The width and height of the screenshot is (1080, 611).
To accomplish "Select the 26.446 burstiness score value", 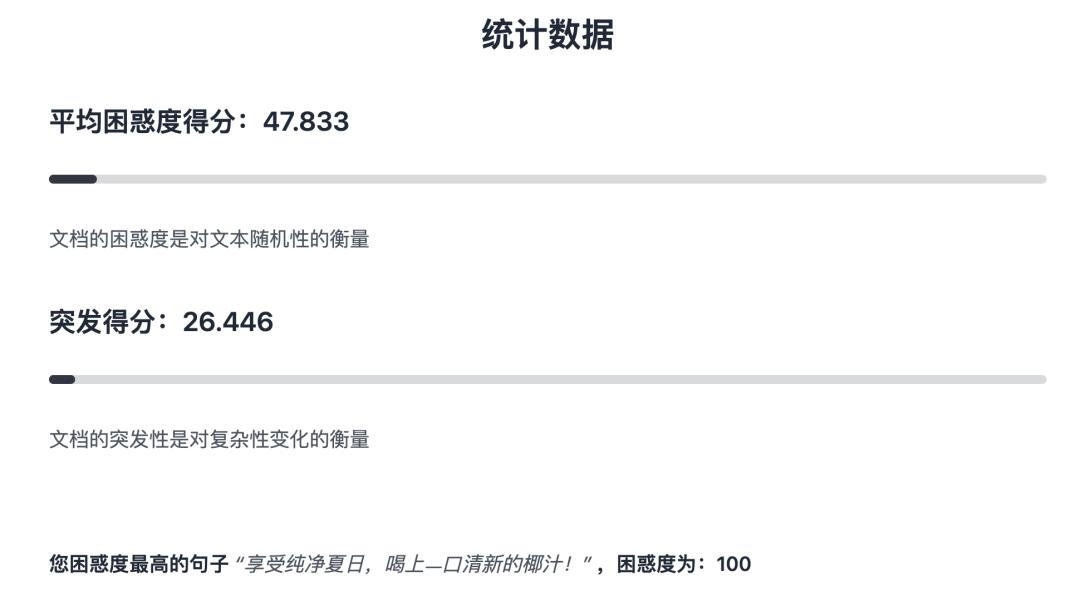I will tap(228, 322).
